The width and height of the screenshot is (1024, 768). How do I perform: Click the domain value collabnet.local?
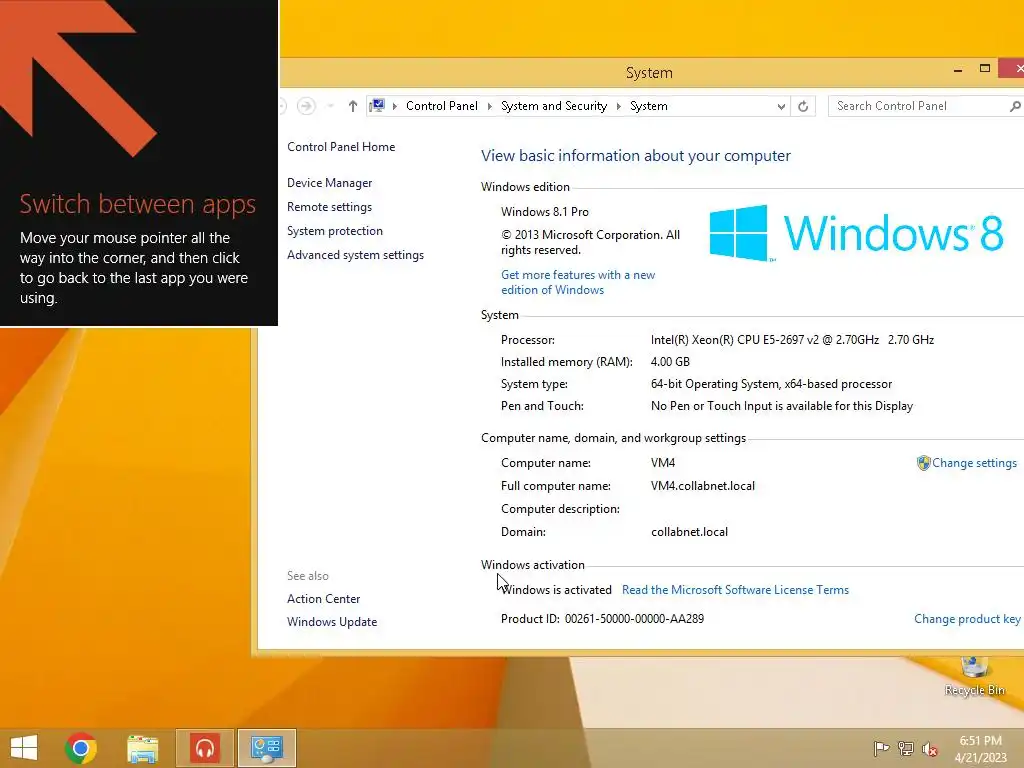point(689,532)
